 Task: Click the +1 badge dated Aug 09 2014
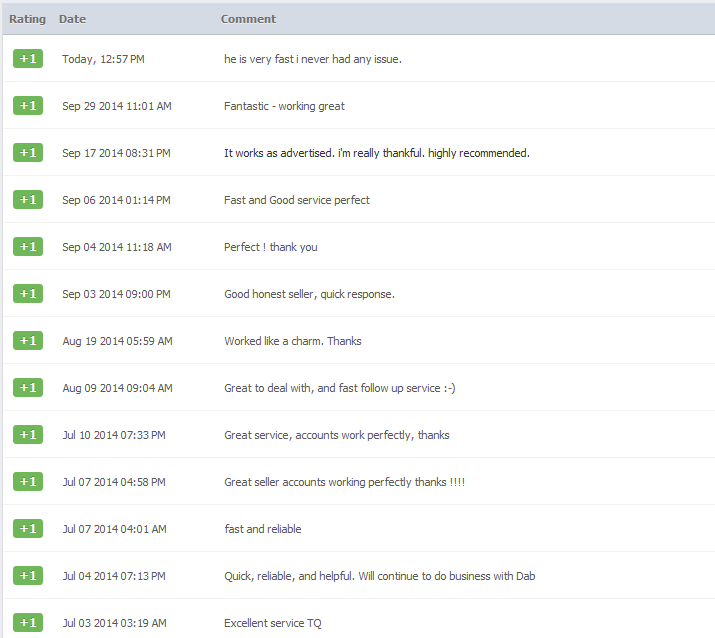click(28, 388)
